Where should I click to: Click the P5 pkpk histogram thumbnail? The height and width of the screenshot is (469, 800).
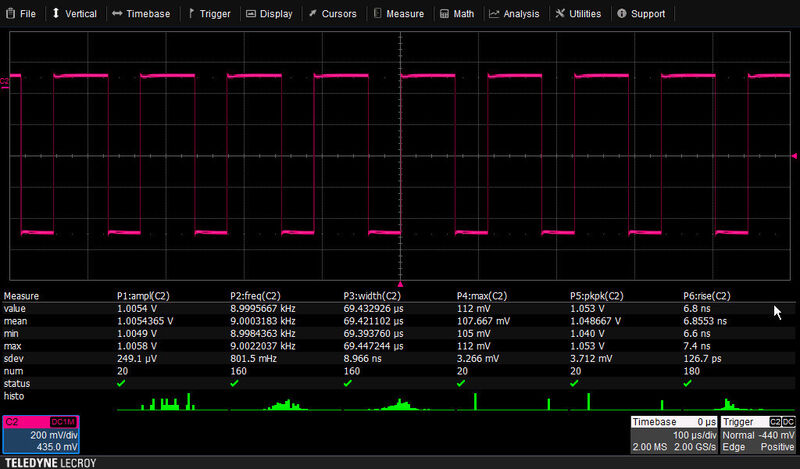[626, 402]
